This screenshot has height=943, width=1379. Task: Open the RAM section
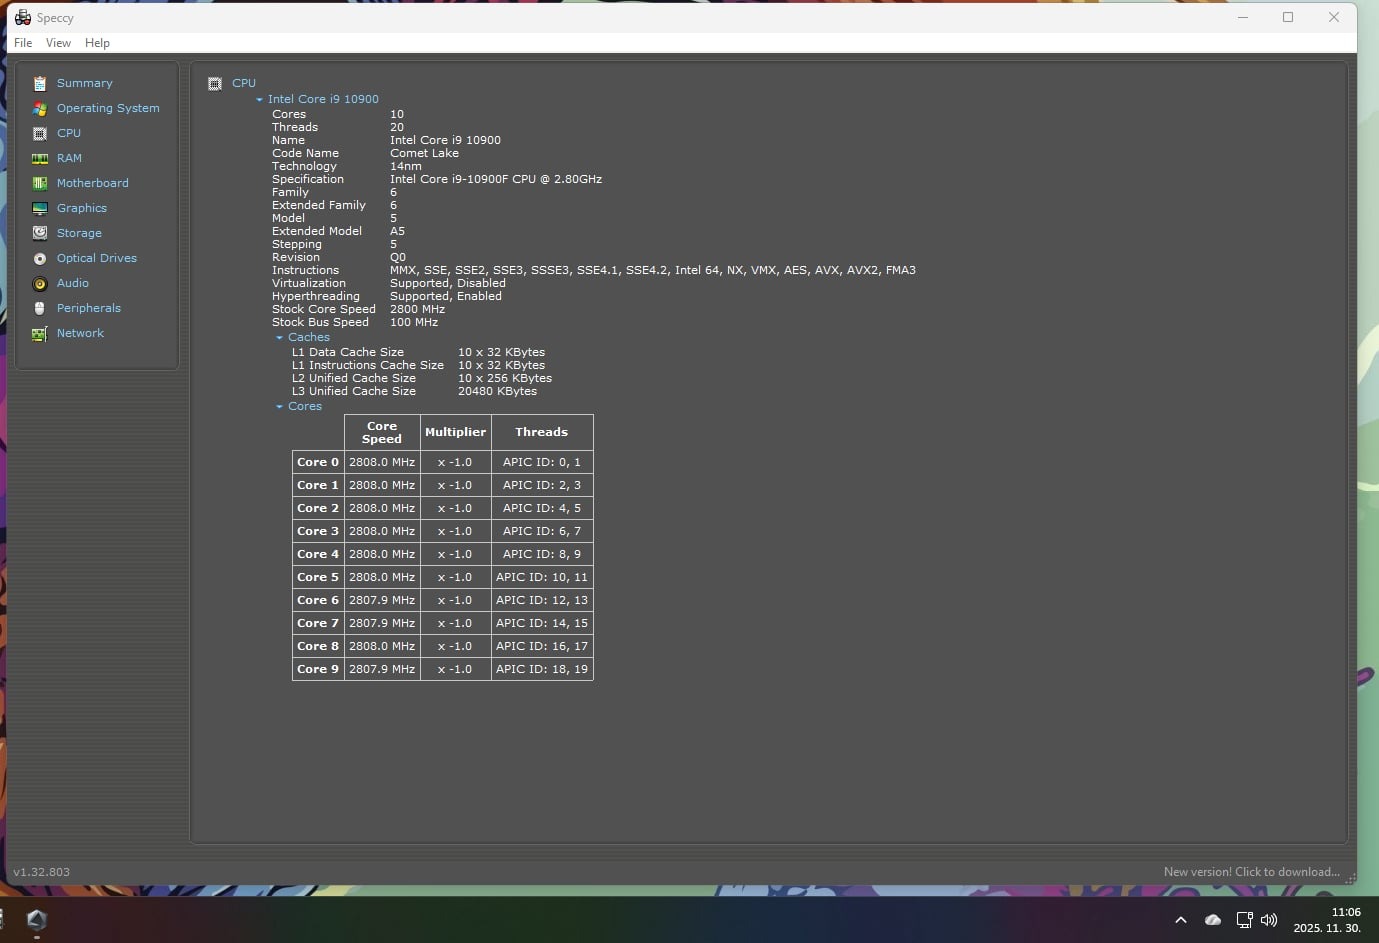tap(69, 158)
